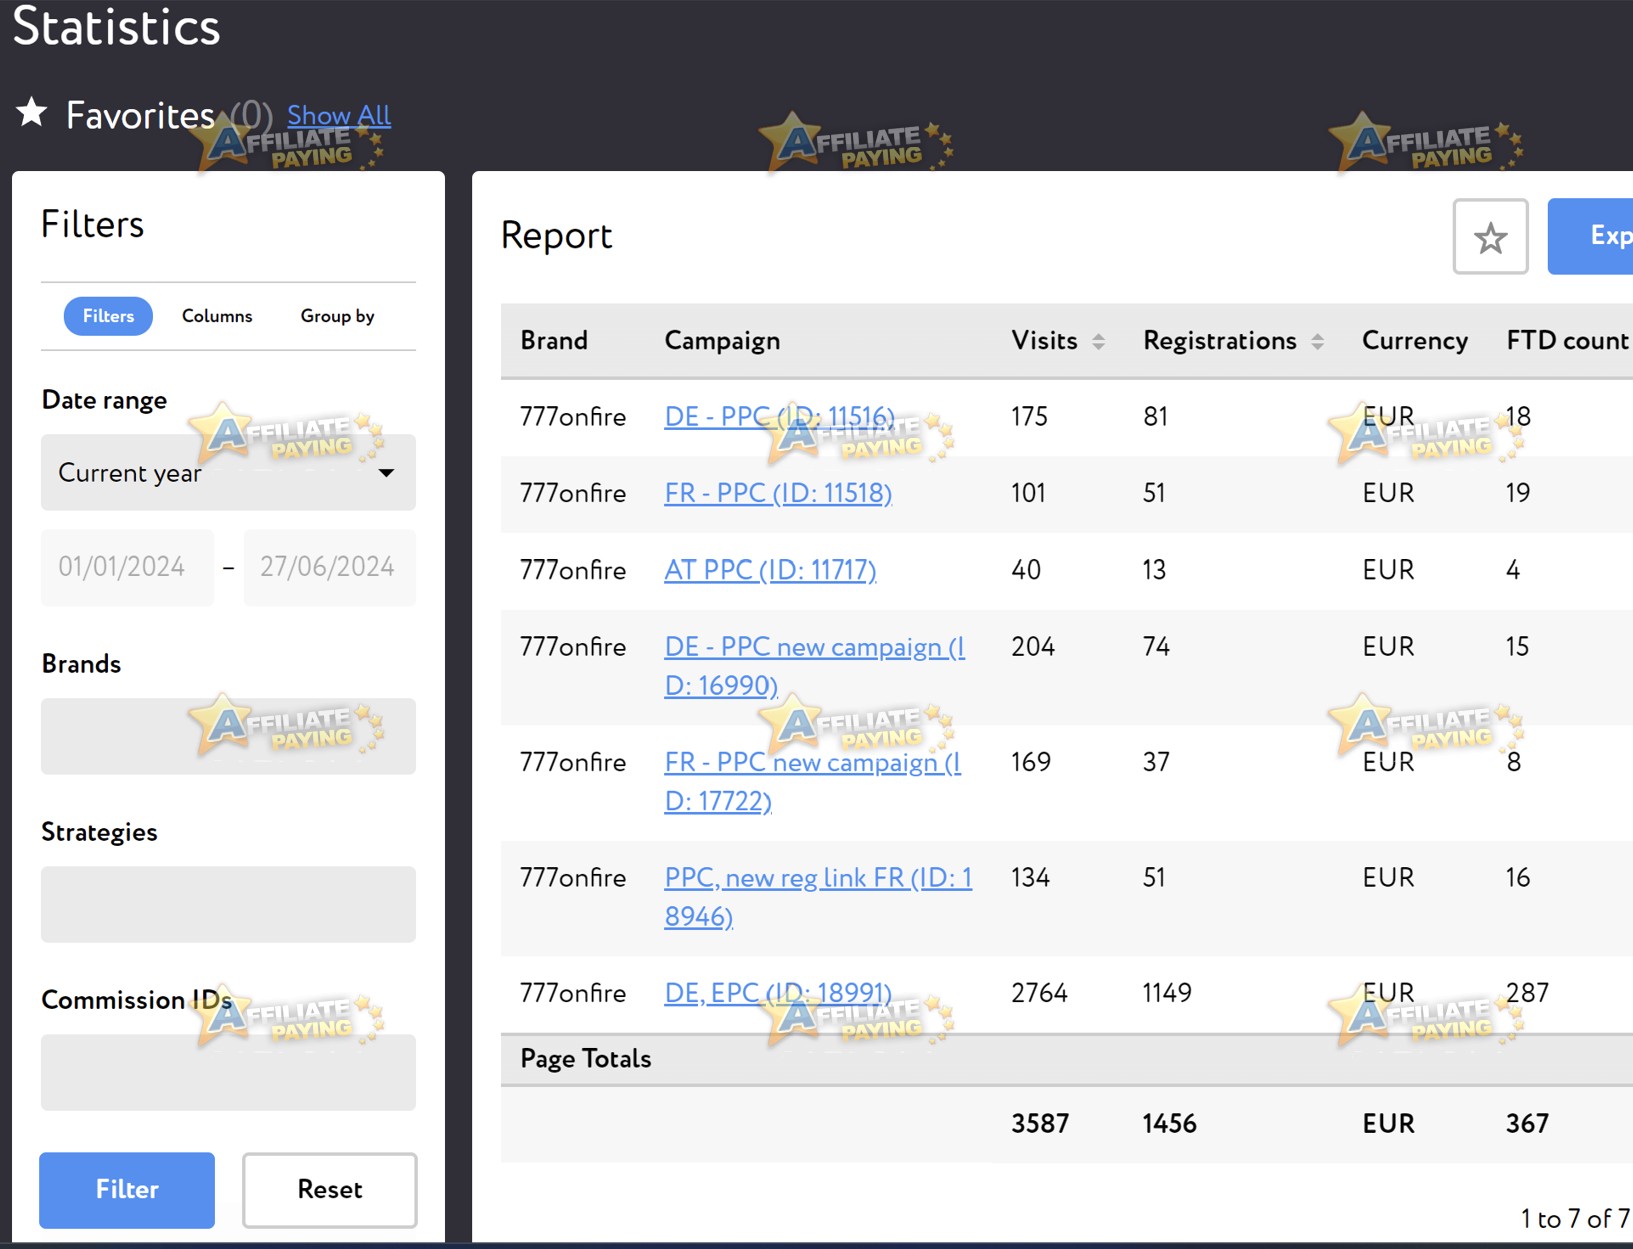Click the pagination text 1 to 7 of 7
Viewport: 1633px width, 1249px height.
click(1575, 1218)
